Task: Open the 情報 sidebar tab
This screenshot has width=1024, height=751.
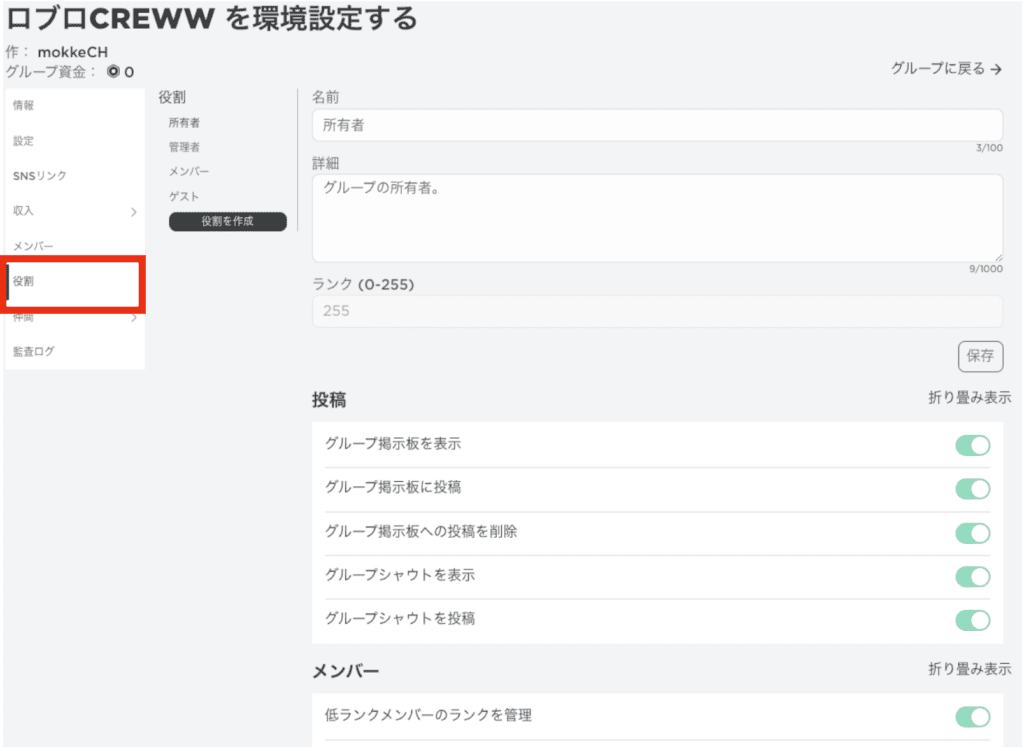Action: (24, 105)
